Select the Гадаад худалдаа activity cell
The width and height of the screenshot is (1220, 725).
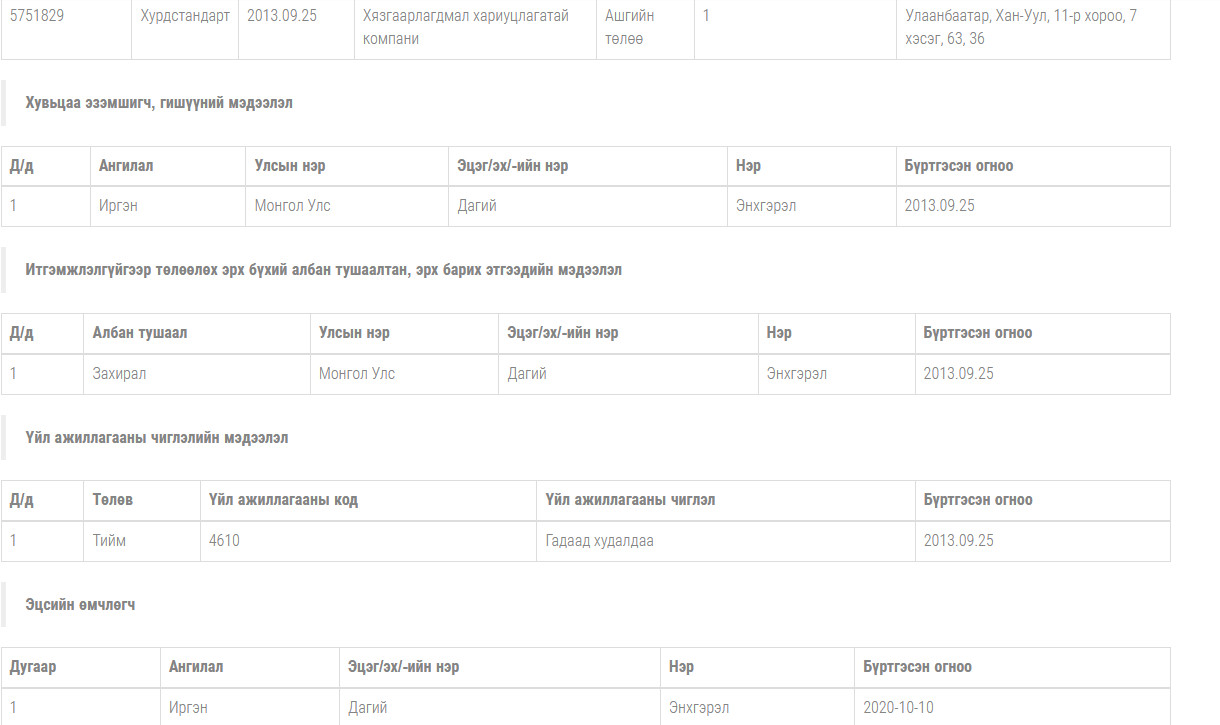click(x=600, y=541)
